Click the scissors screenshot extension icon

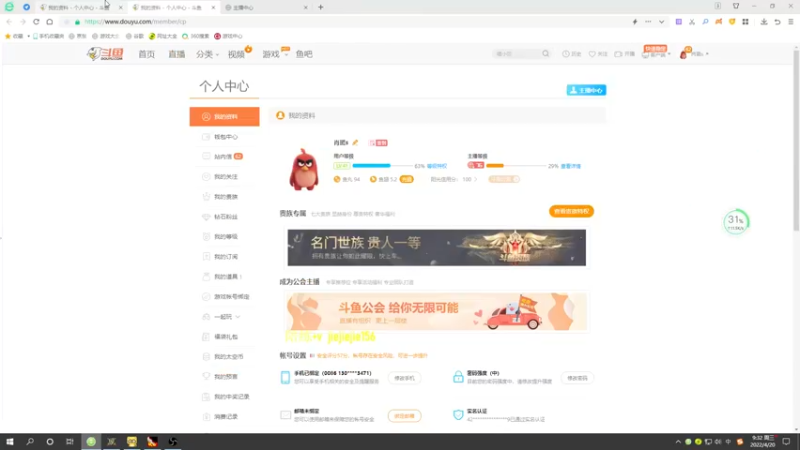692,22
